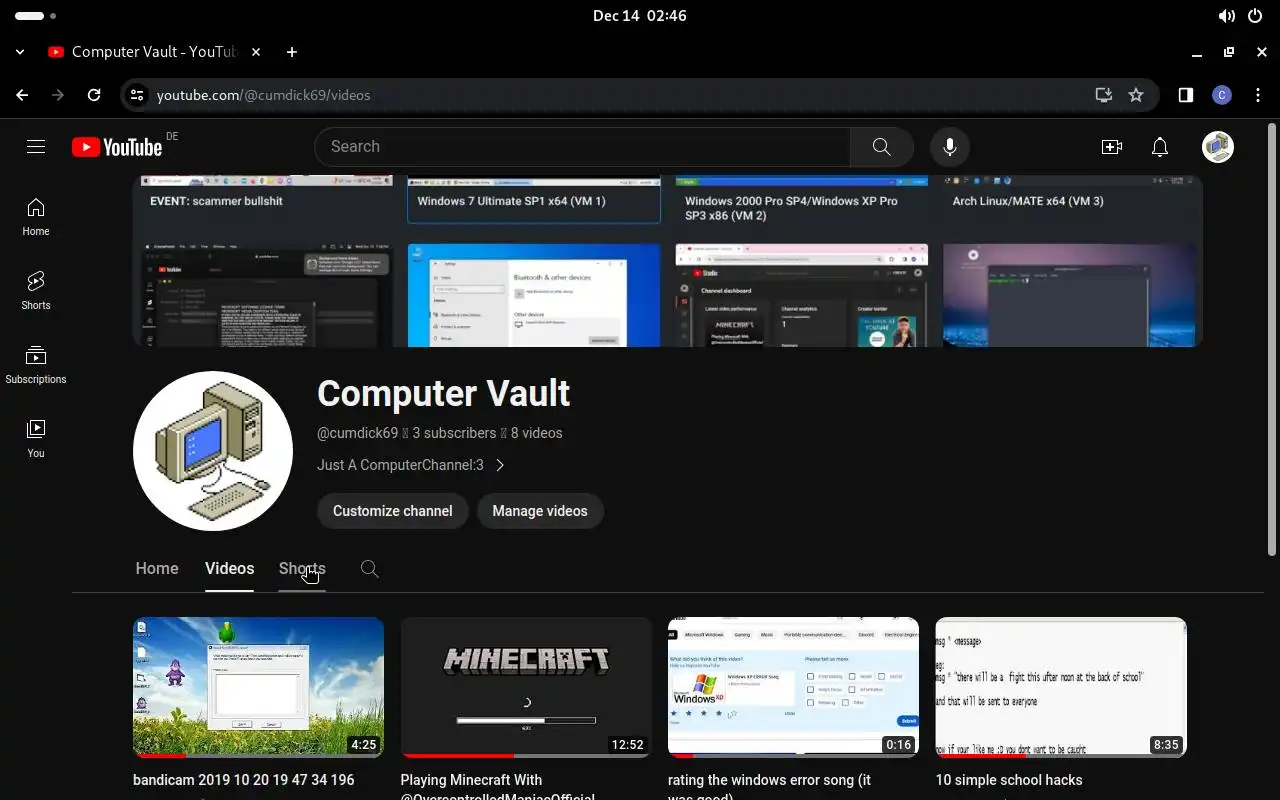Open a new browser tab

pyautogui.click(x=292, y=52)
